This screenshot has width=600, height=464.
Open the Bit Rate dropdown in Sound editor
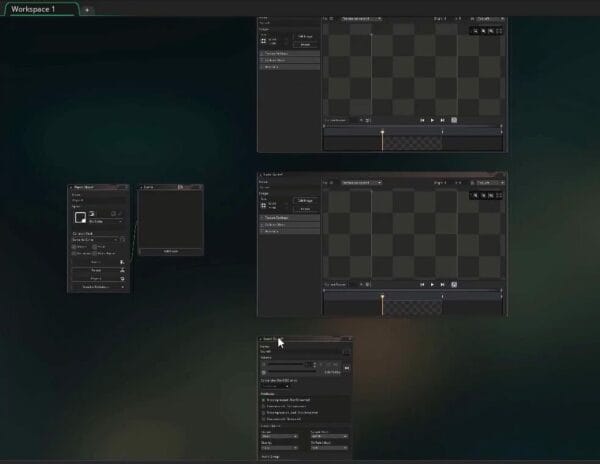click(x=329, y=448)
